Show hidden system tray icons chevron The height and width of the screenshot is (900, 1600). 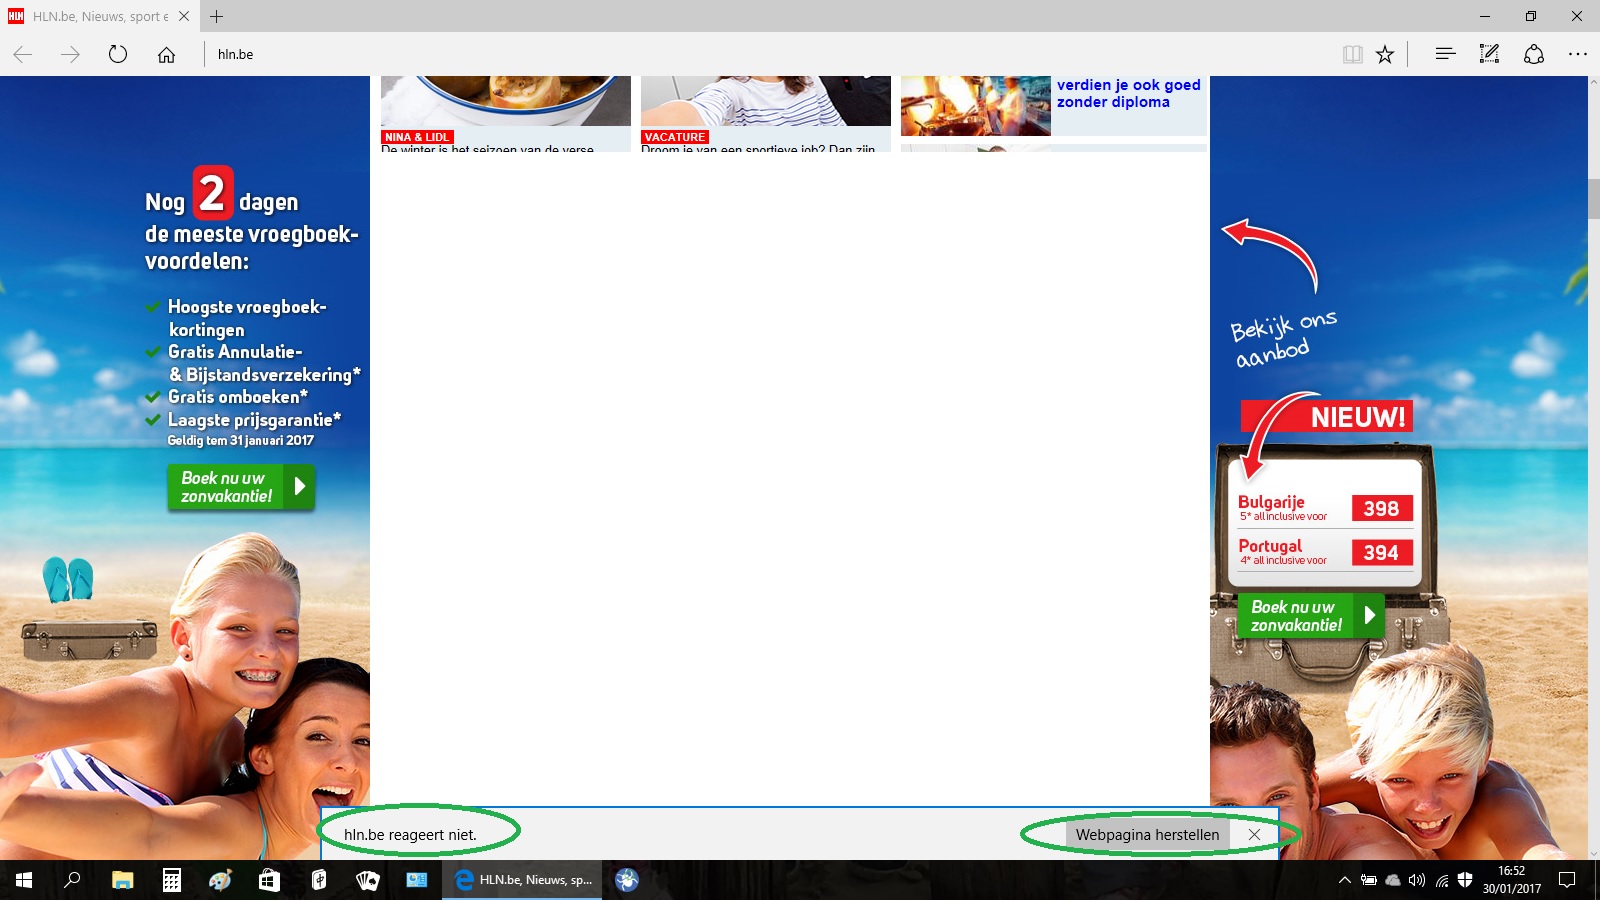click(1344, 880)
